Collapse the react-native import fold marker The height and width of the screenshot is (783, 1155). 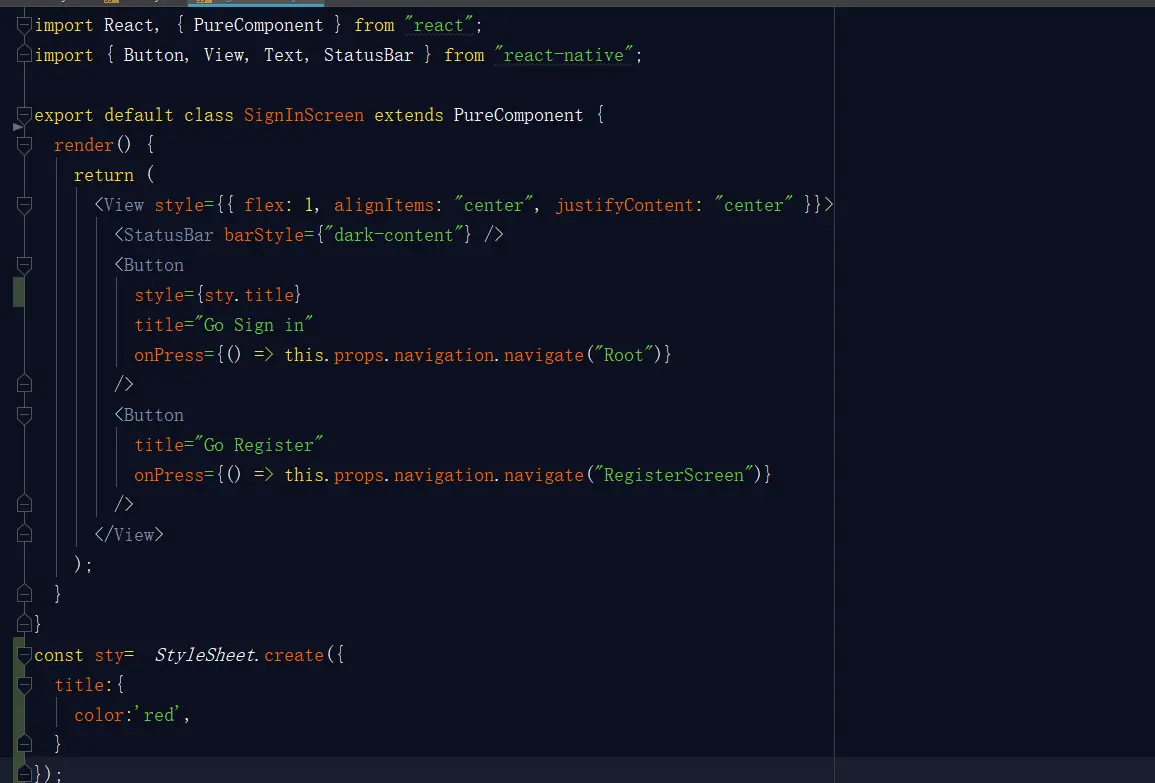(x=24, y=55)
